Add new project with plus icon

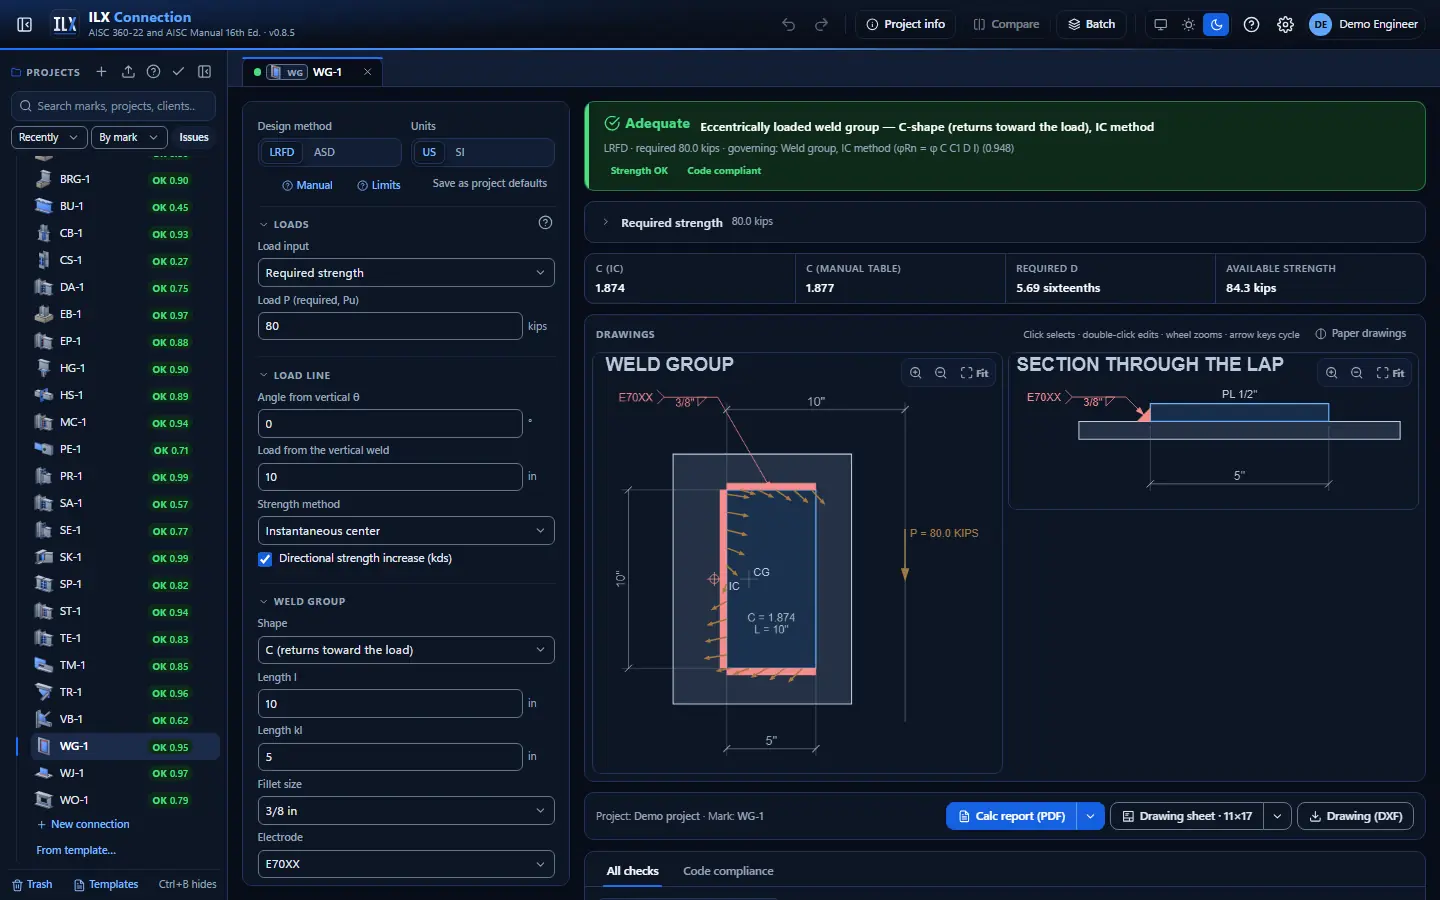tap(101, 72)
